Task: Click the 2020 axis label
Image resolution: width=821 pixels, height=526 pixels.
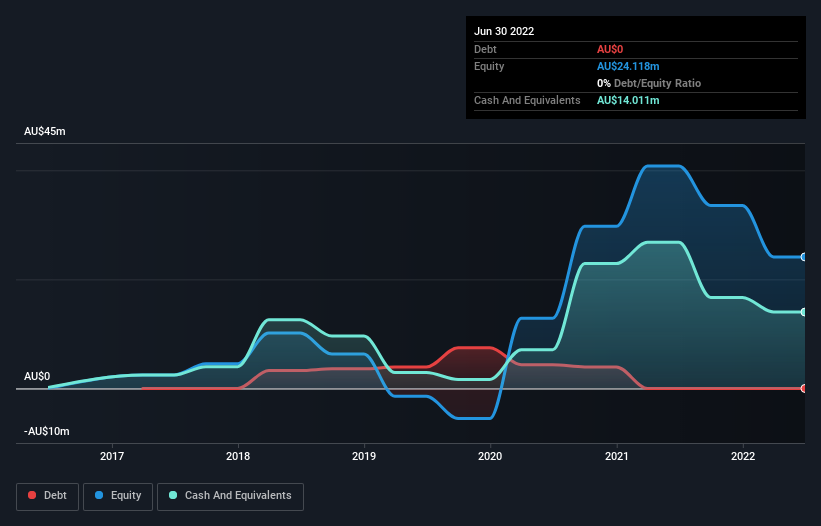Action: [x=490, y=456]
